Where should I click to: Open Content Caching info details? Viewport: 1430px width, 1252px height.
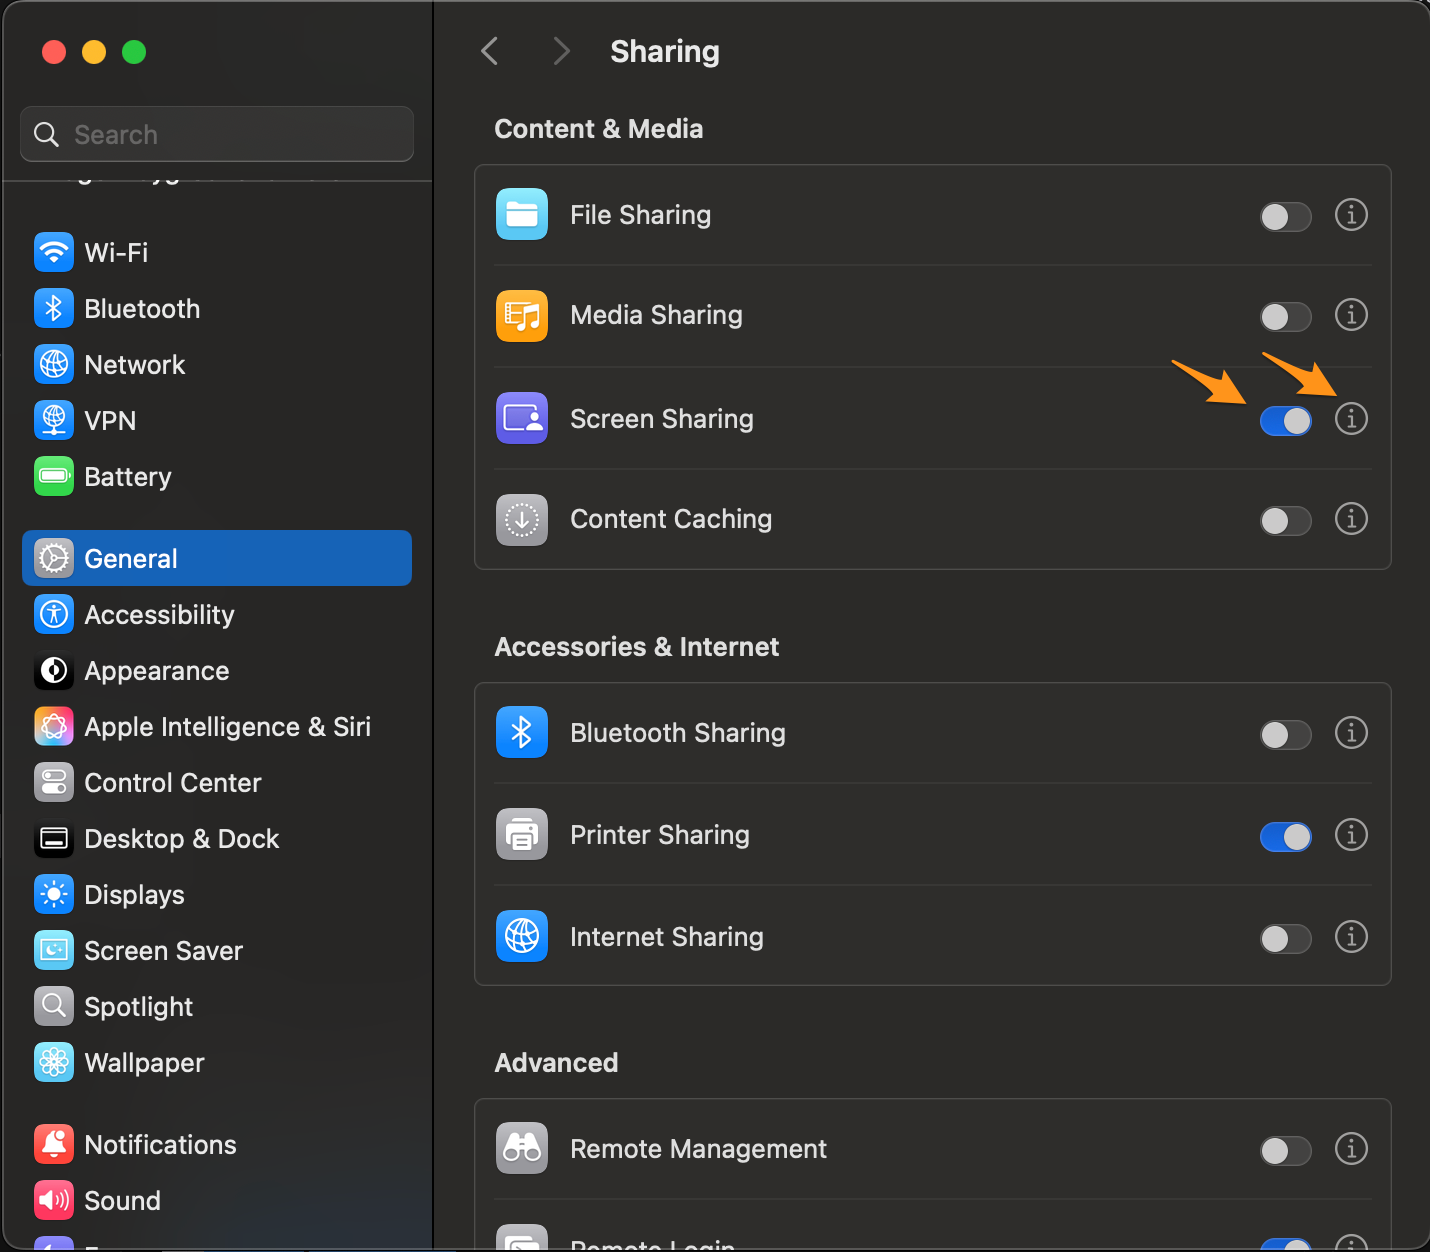coord(1351,519)
